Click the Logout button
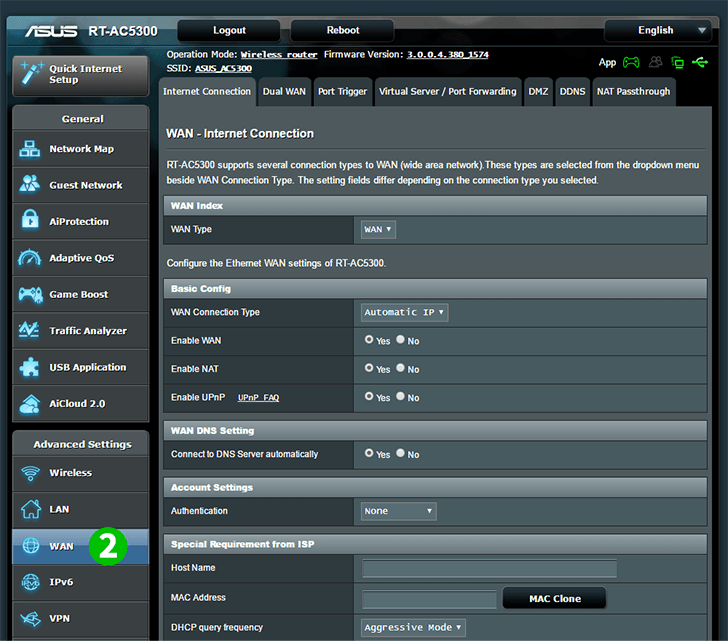Viewport: 728px width, 641px height. point(229,31)
